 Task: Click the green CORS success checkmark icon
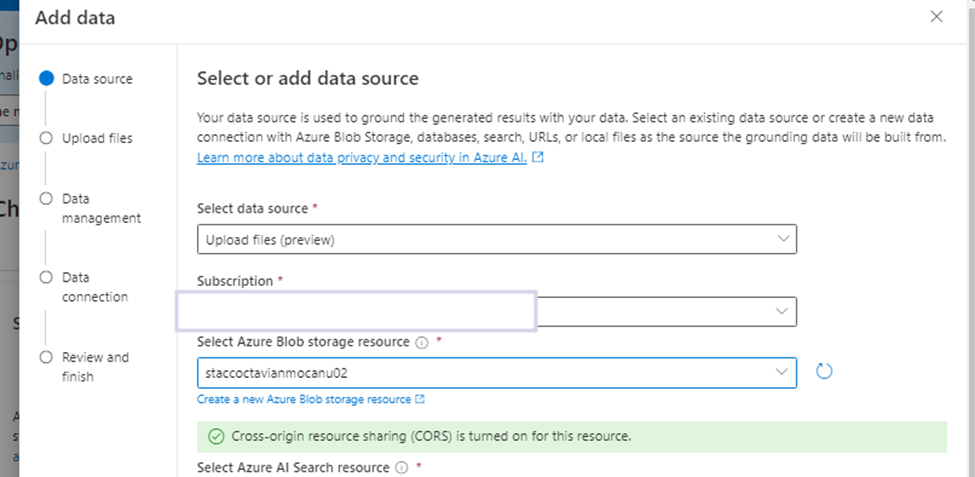[215, 436]
